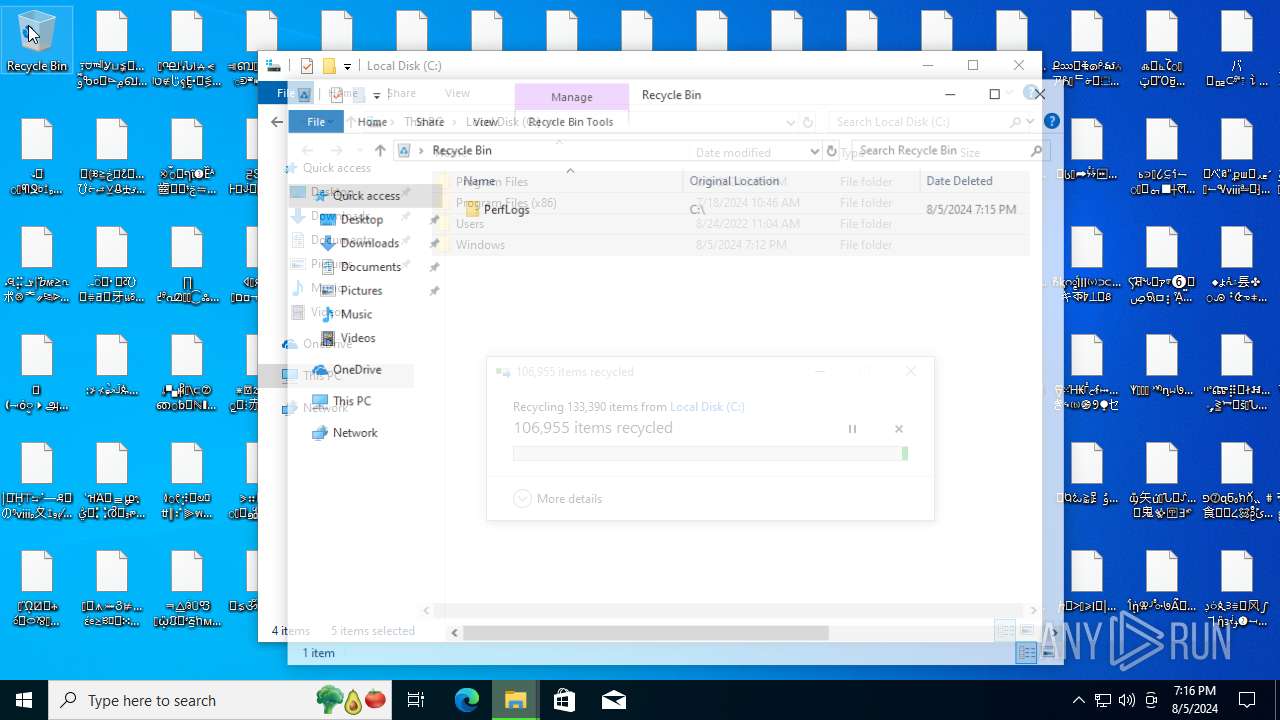Open the File menu of the Recycle Bin window
This screenshot has height=720, width=1280.
[x=316, y=122]
